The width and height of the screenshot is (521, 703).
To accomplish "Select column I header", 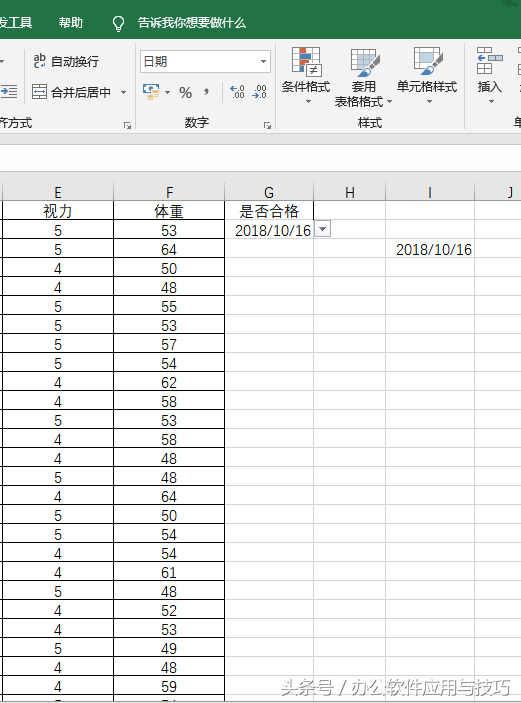I will point(430,192).
